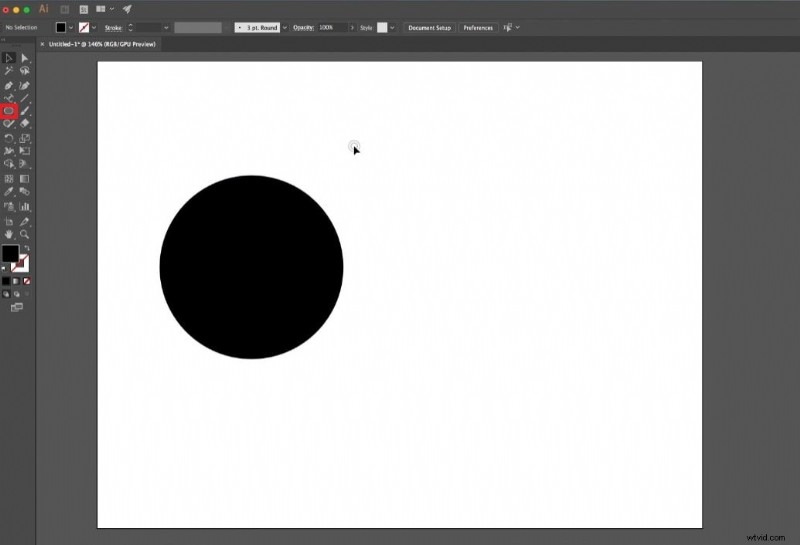This screenshot has height=545, width=800.
Task: Select the Curvature tool
Action: click(24, 85)
